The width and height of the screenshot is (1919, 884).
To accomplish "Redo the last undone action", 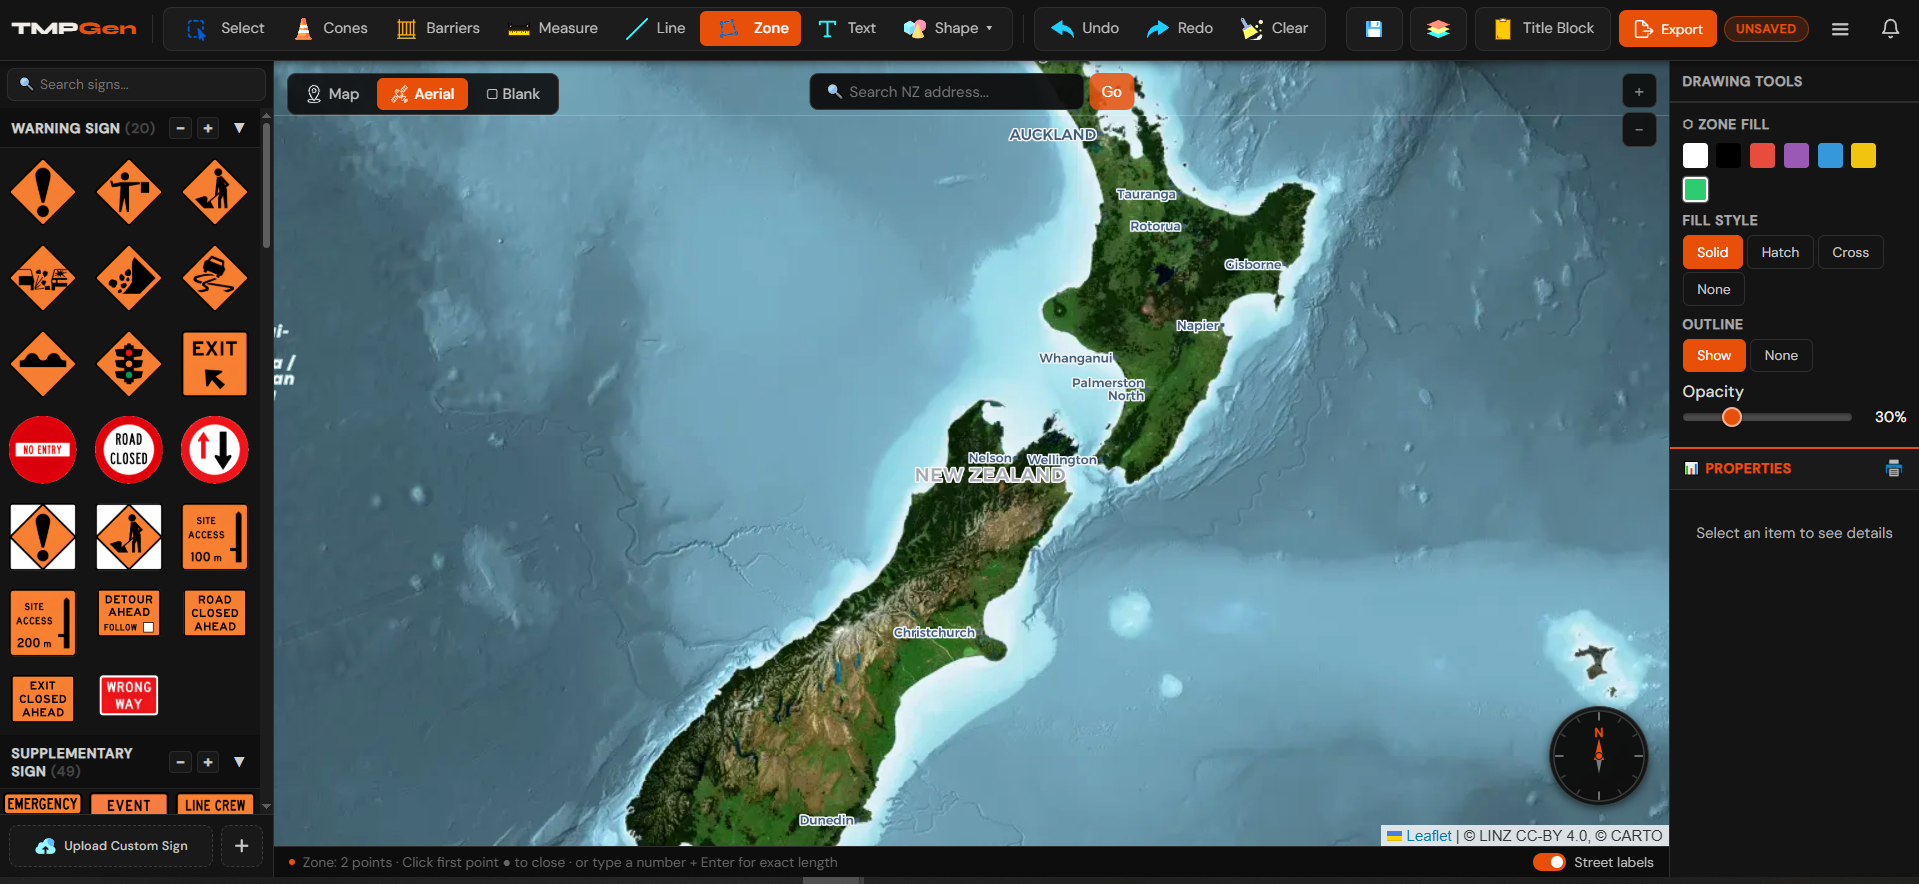I will (1180, 28).
